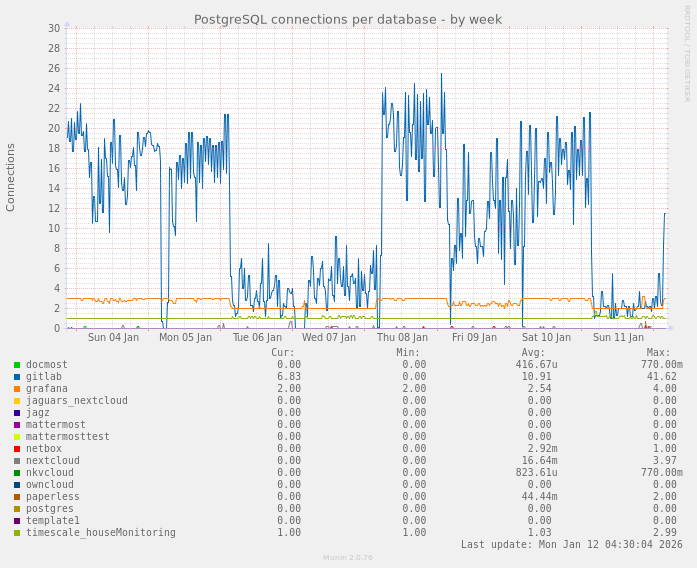
Task: Click the nextcloud gray legend swatch
Action: pyautogui.click(x=17, y=461)
